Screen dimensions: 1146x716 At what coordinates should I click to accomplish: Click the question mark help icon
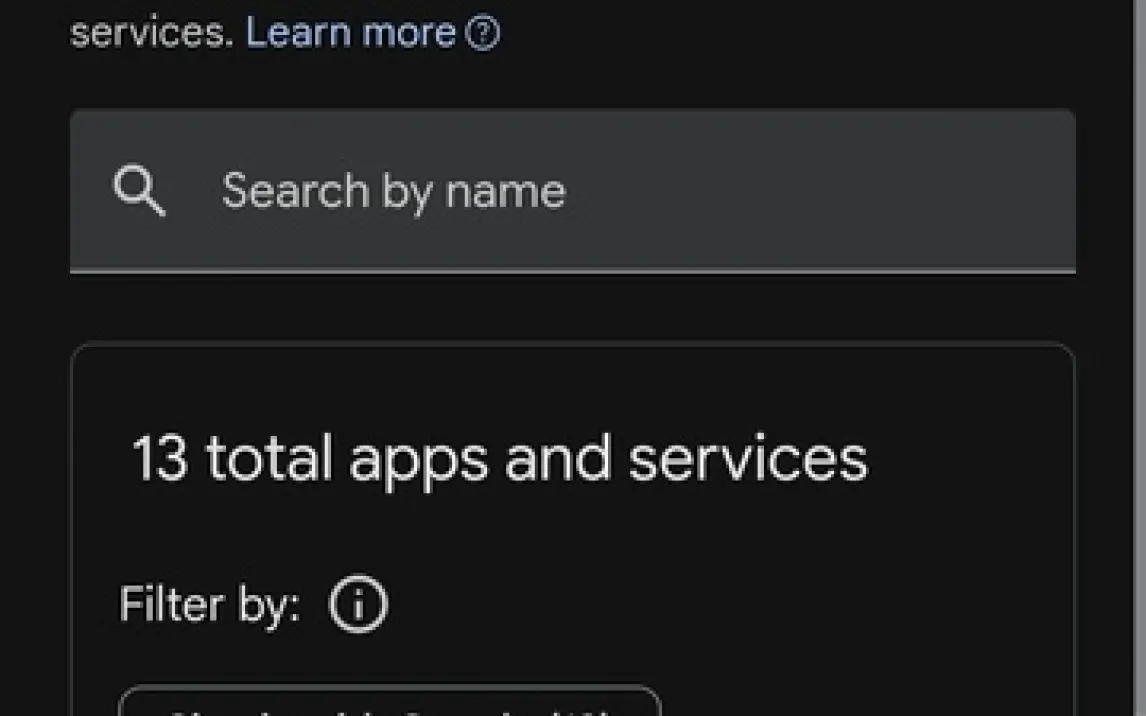click(483, 34)
